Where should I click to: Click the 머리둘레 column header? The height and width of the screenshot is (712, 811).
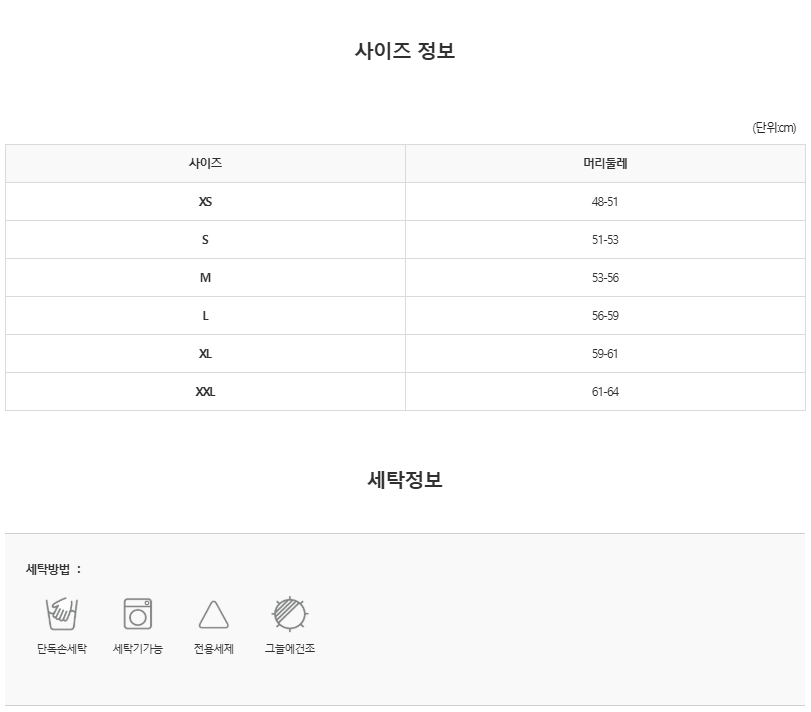point(605,163)
